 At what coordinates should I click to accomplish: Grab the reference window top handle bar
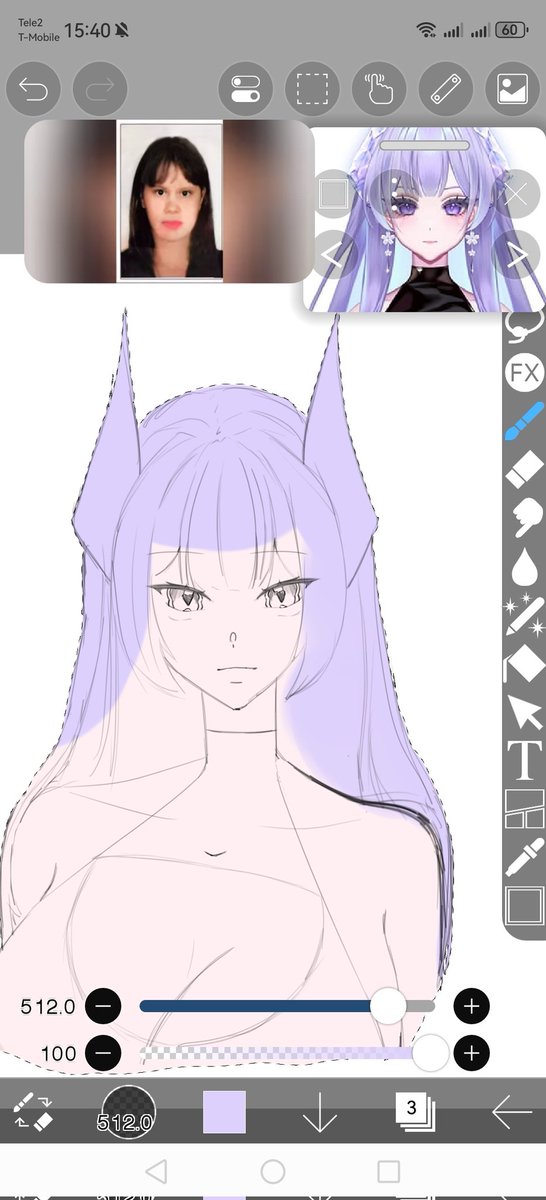[425, 144]
